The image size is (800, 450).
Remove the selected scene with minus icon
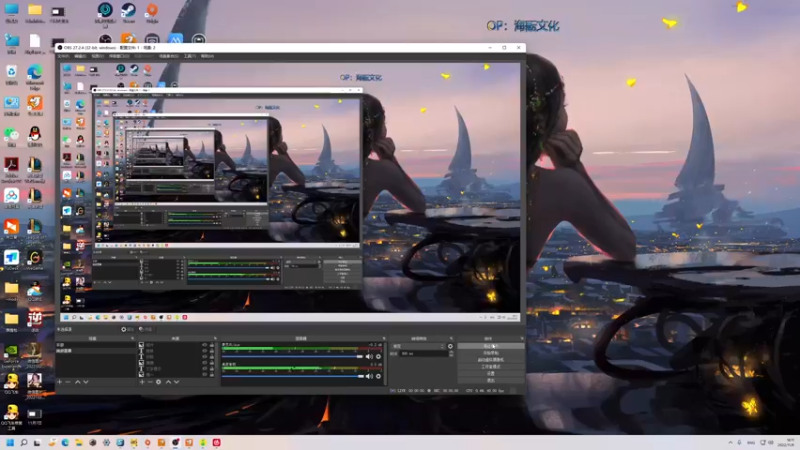pos(68,382)
